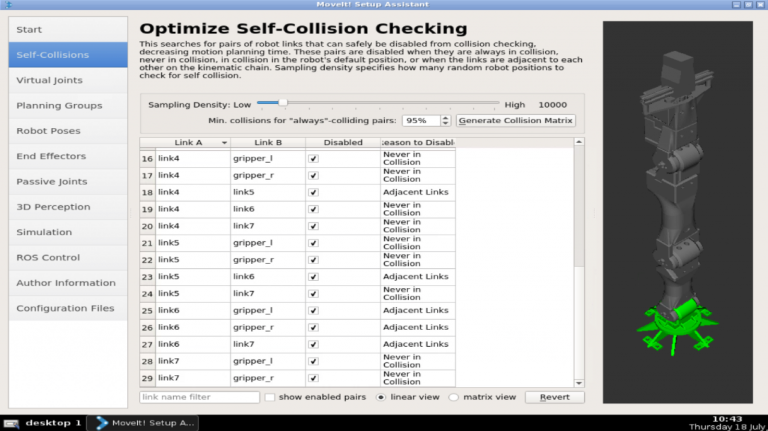Click the green highlighted base link in 3D view
This screenshot has height=431, width=768.
click(x=678, y=326)
